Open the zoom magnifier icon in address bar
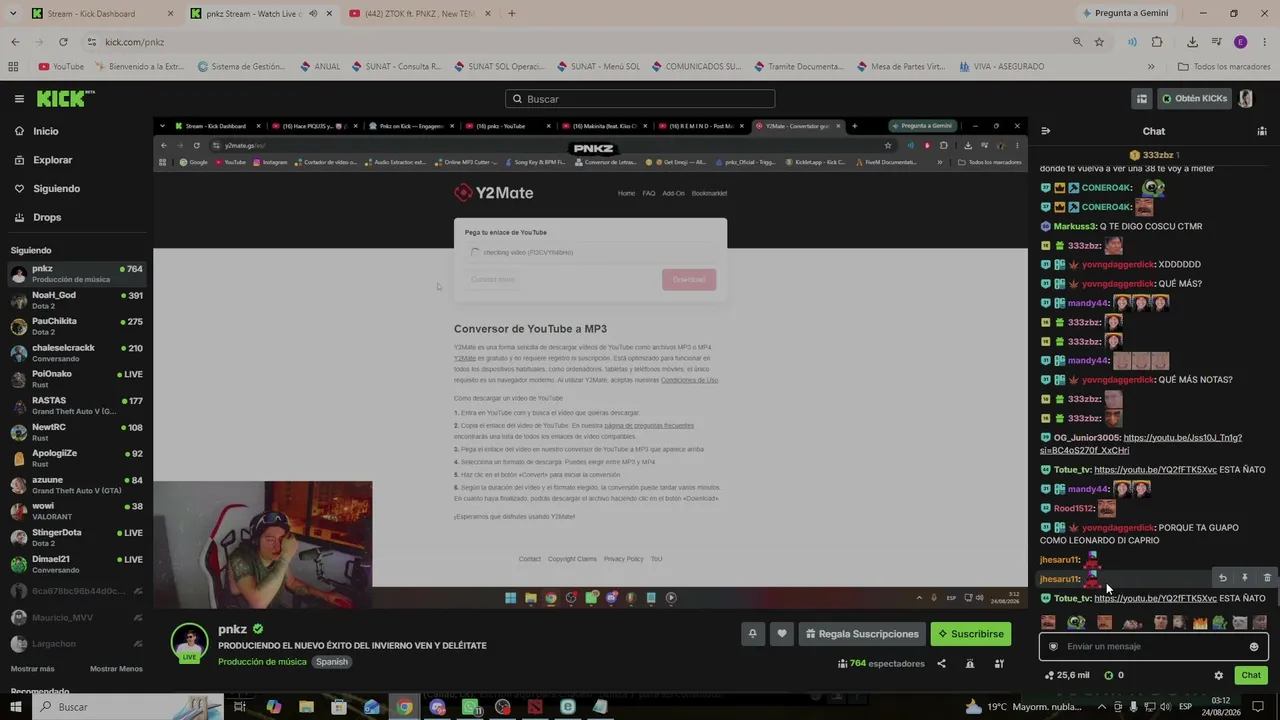 coord(1077,42)
